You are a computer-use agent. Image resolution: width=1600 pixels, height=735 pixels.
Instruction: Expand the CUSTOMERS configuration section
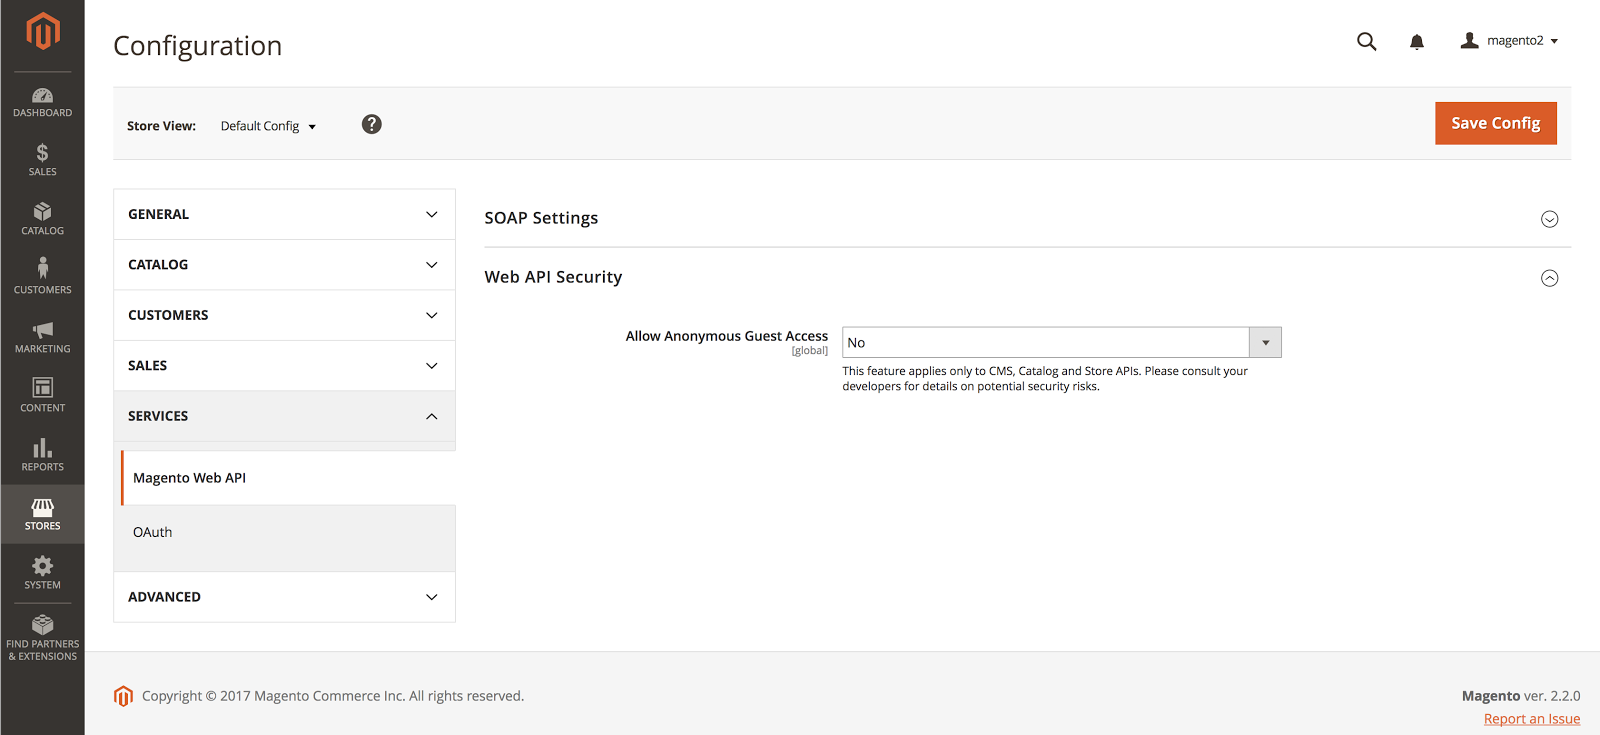click(x=284, y=315)
